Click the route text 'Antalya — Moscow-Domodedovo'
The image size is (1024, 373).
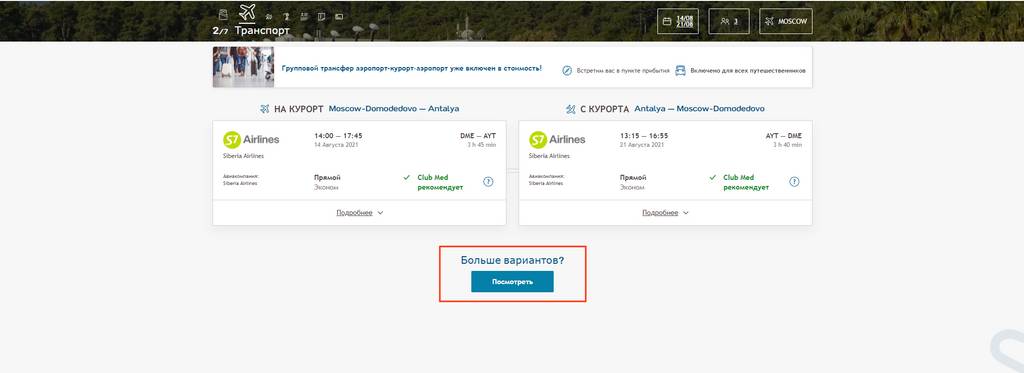[x=699, y=108]
